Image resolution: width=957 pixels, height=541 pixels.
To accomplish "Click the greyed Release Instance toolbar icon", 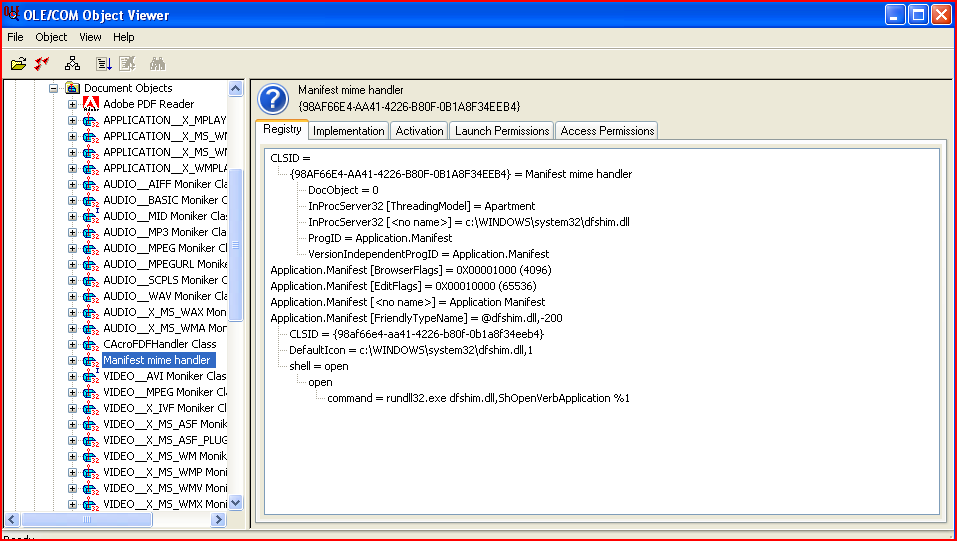I will [127, 64].
